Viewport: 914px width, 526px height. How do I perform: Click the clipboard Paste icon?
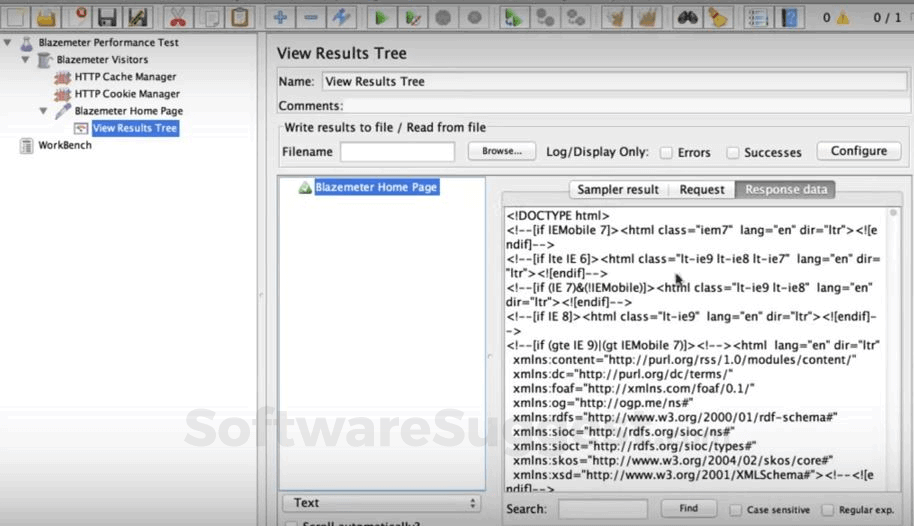240,17
